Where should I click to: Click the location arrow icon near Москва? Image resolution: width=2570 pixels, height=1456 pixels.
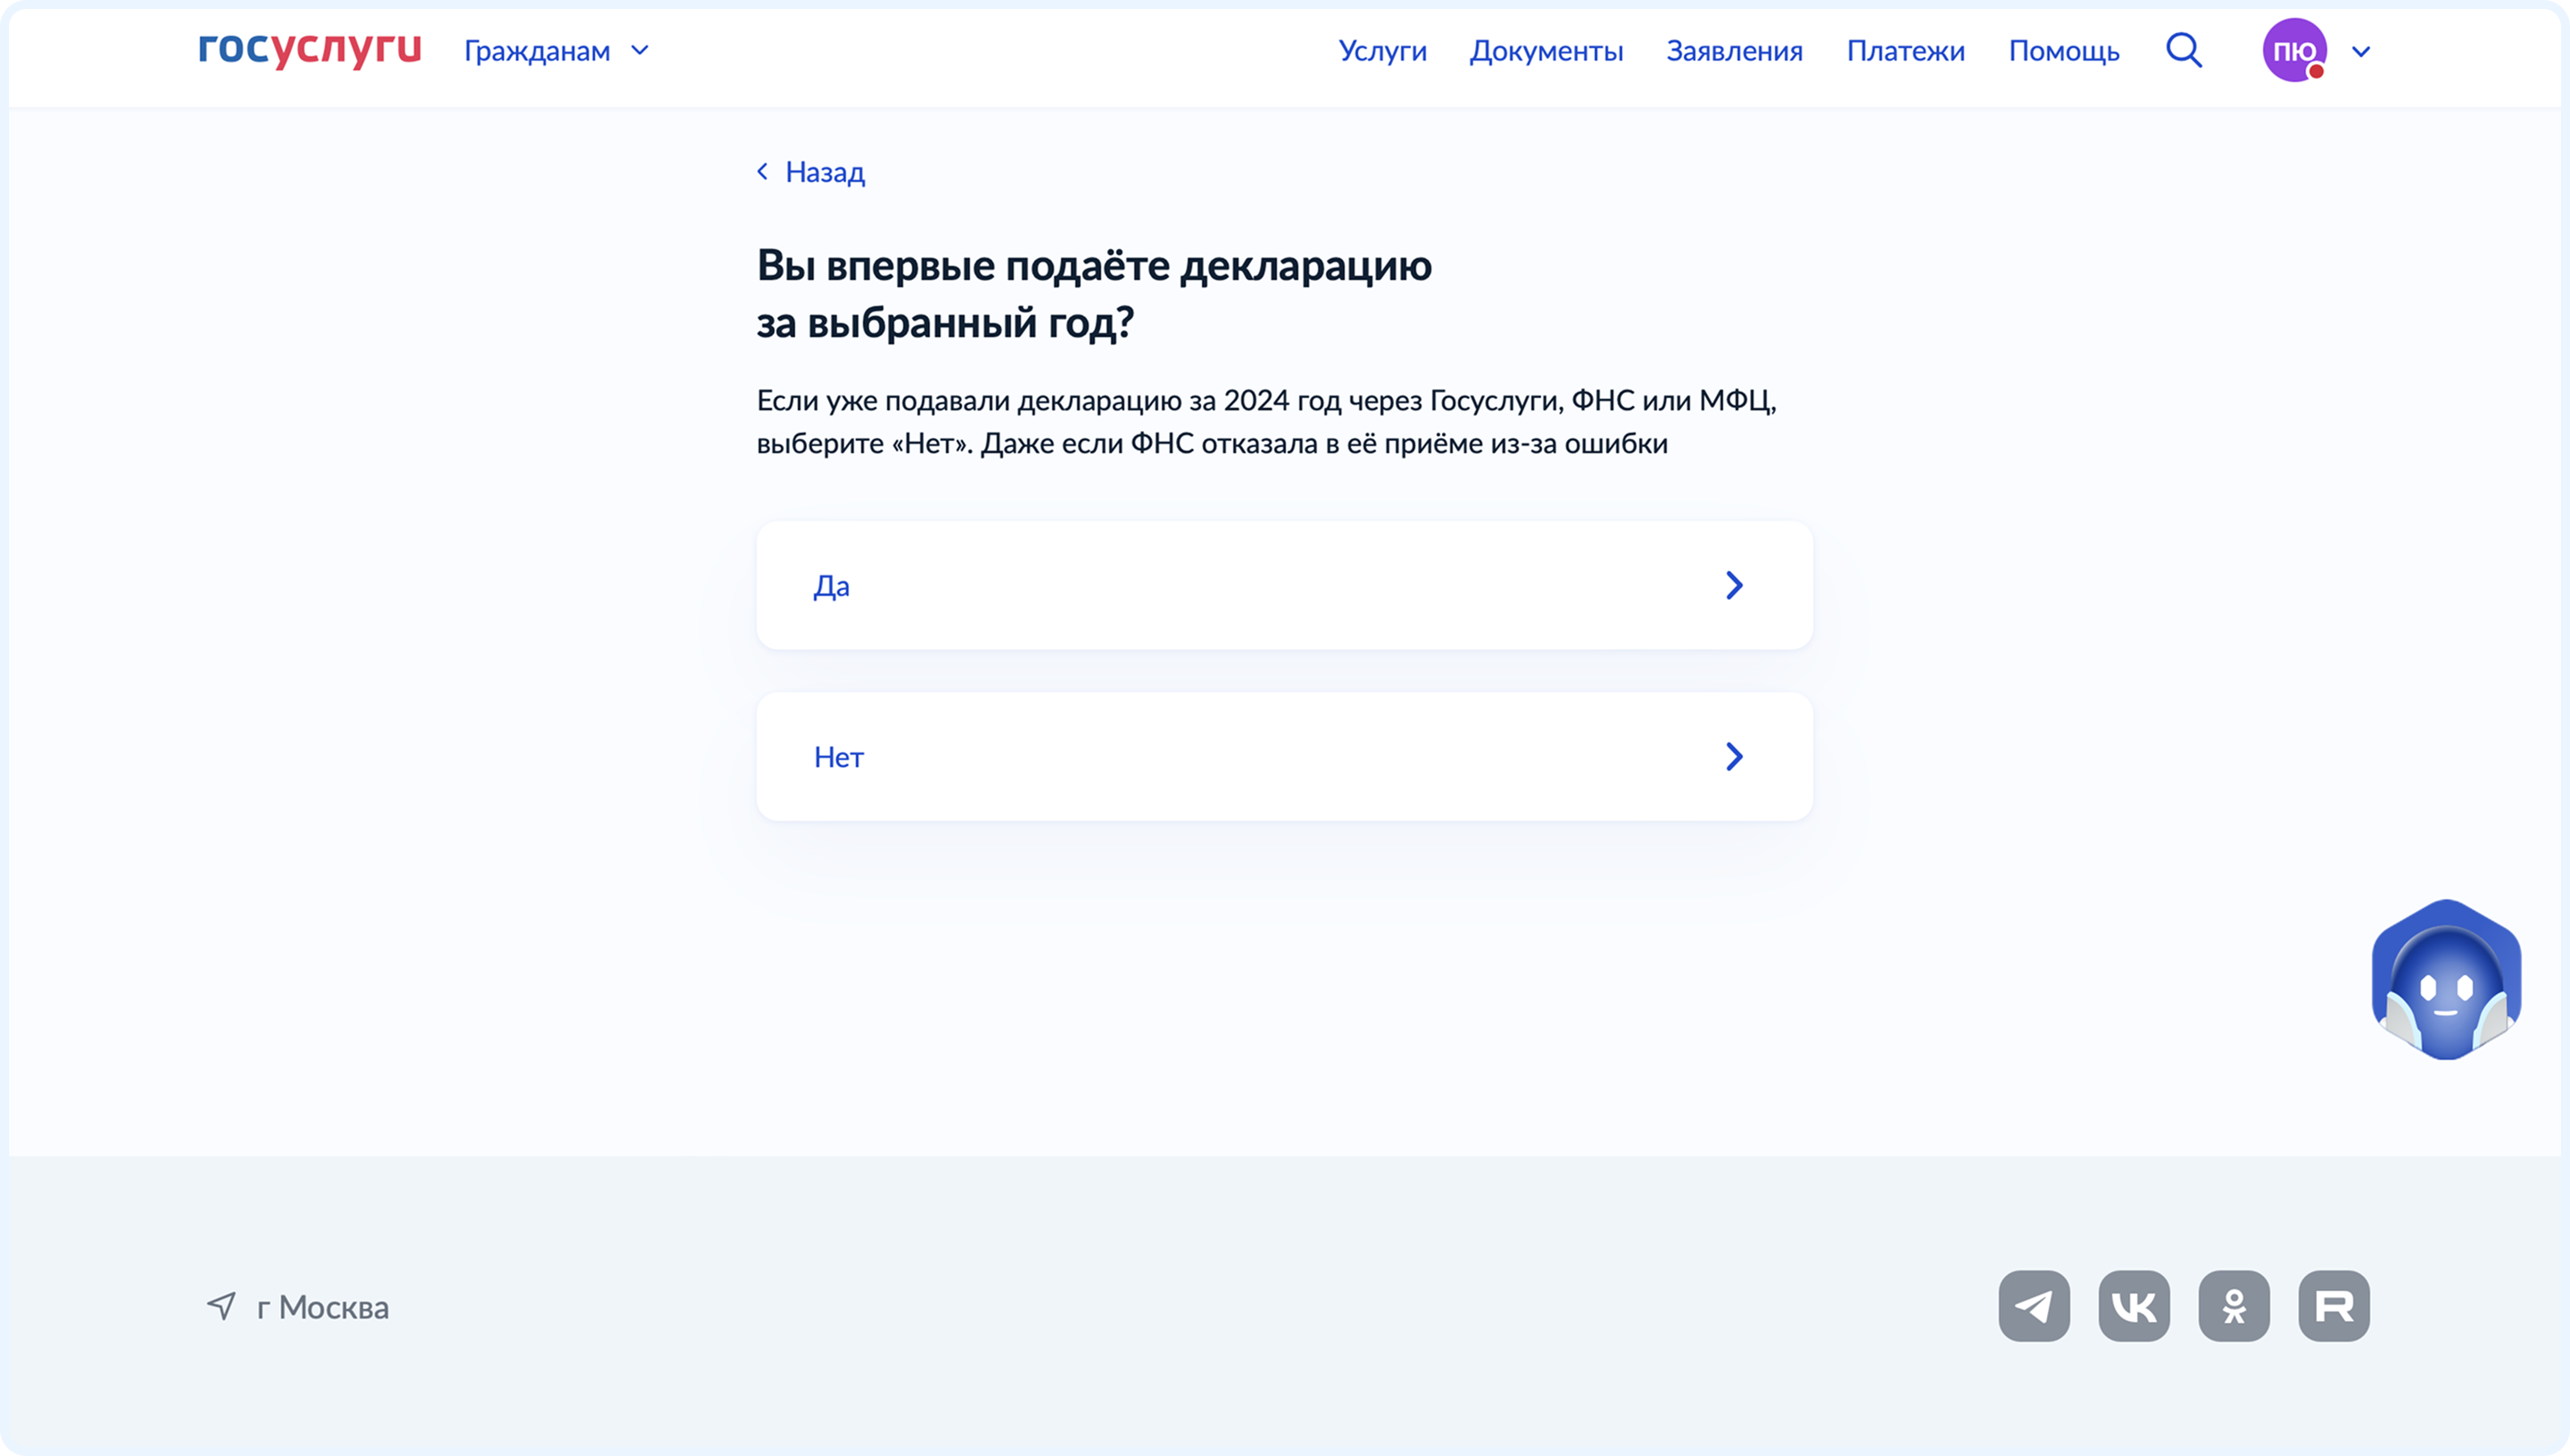[222, 1306]
